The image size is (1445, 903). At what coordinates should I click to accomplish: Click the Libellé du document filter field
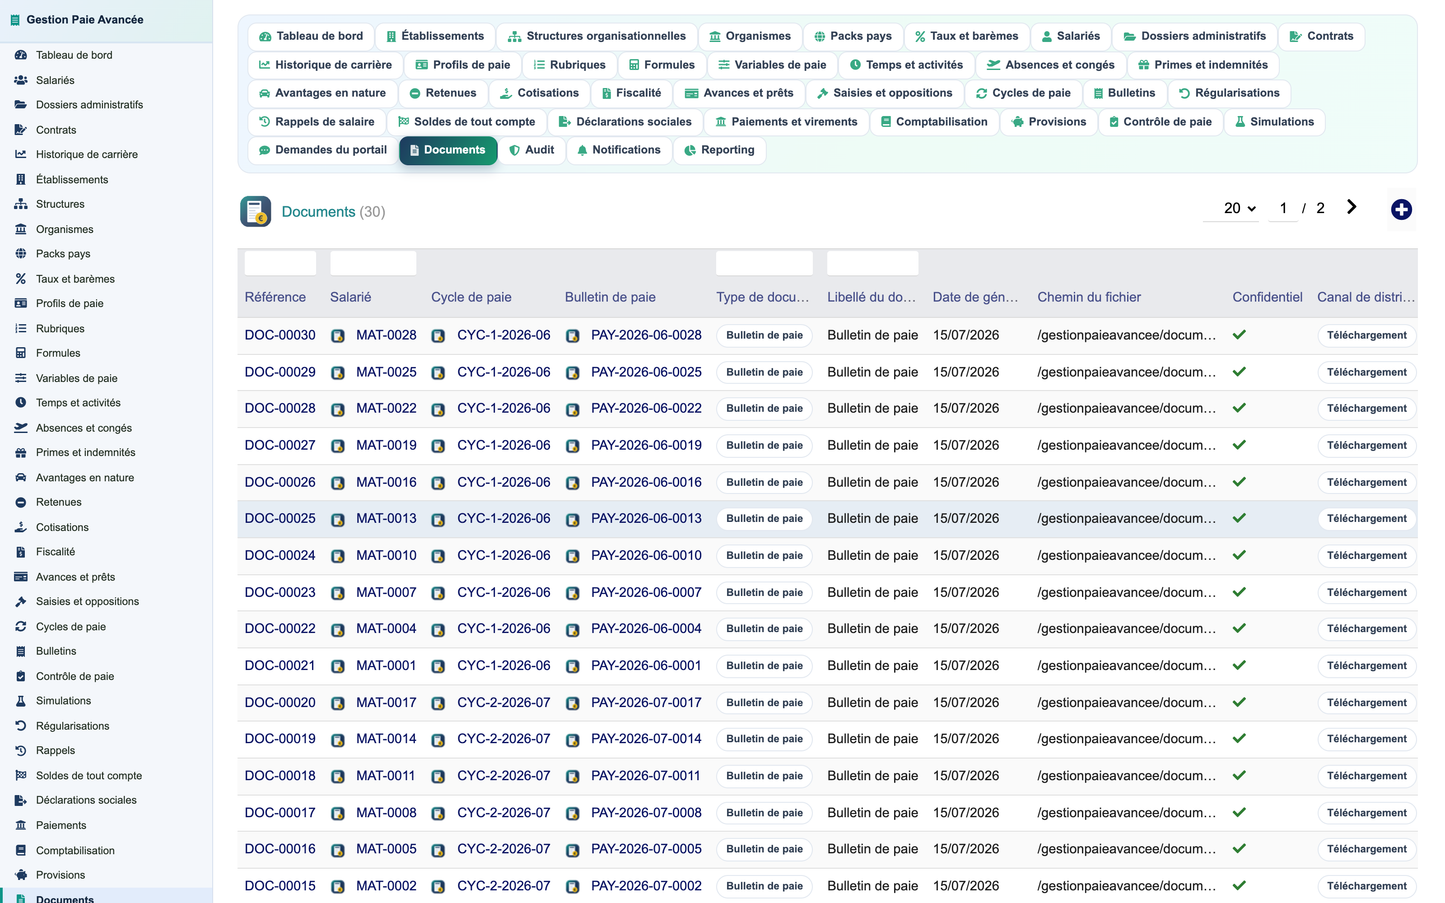872,263
